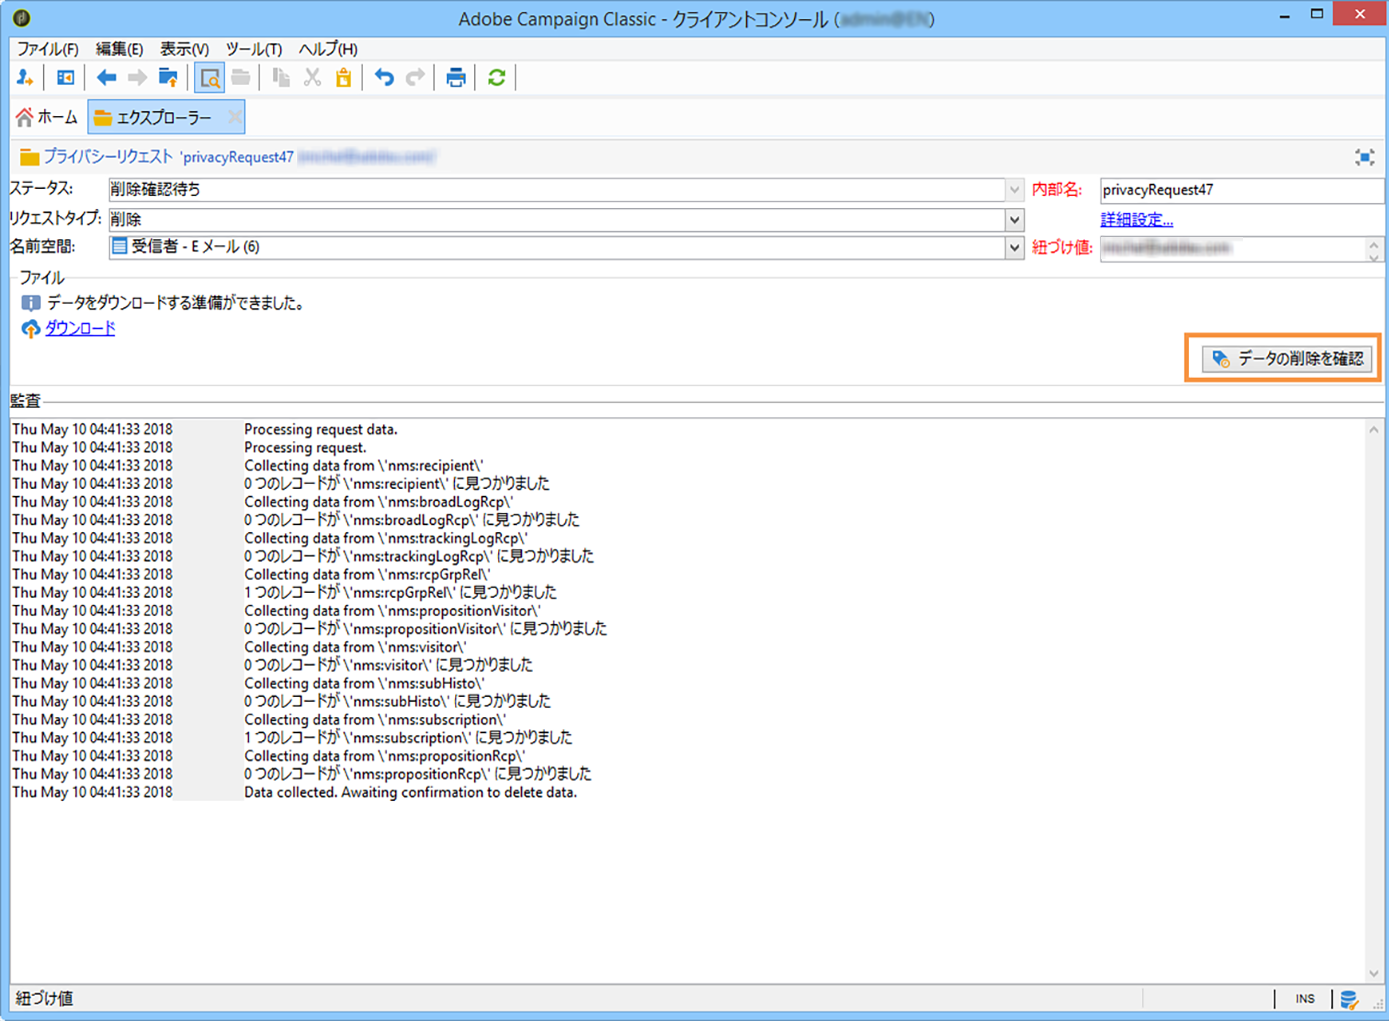The image size is (1389, 1021).
Task: Click the ダウンロード link
Action: pos(80,329)
